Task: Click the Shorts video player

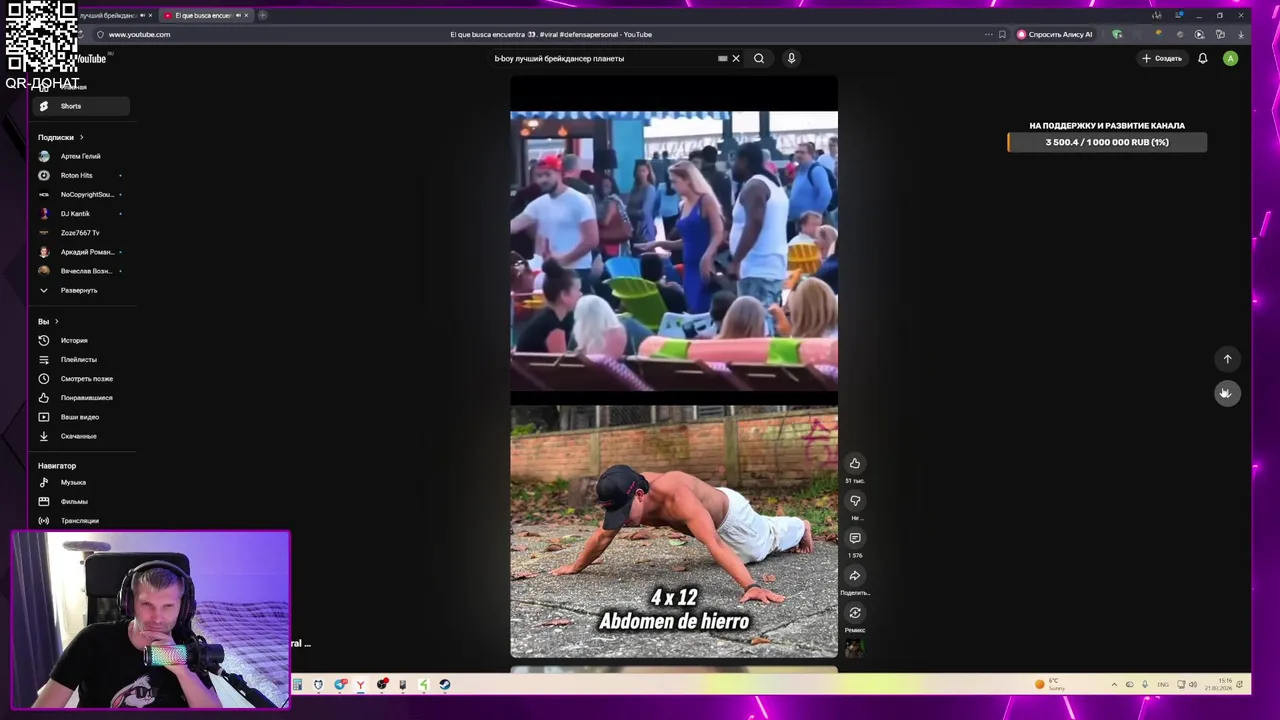Action: [x=674, y=367]
